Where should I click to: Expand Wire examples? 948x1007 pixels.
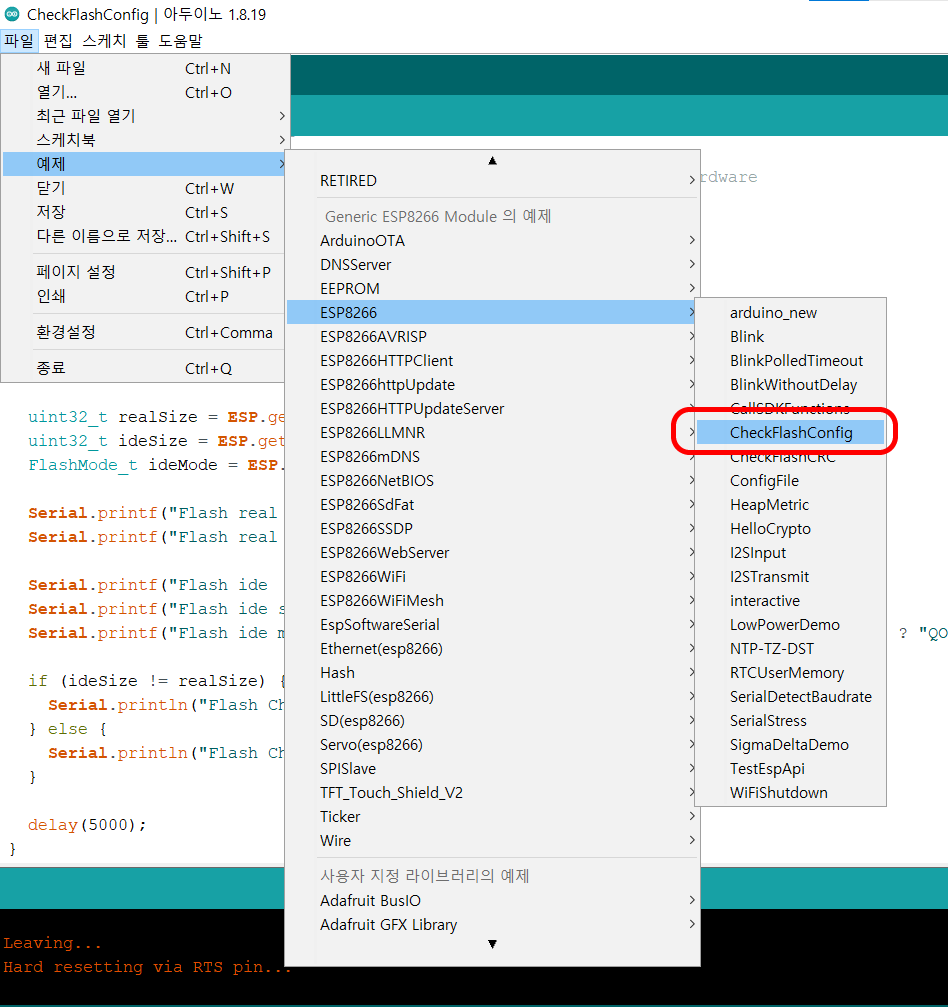[x=493, y=840]
